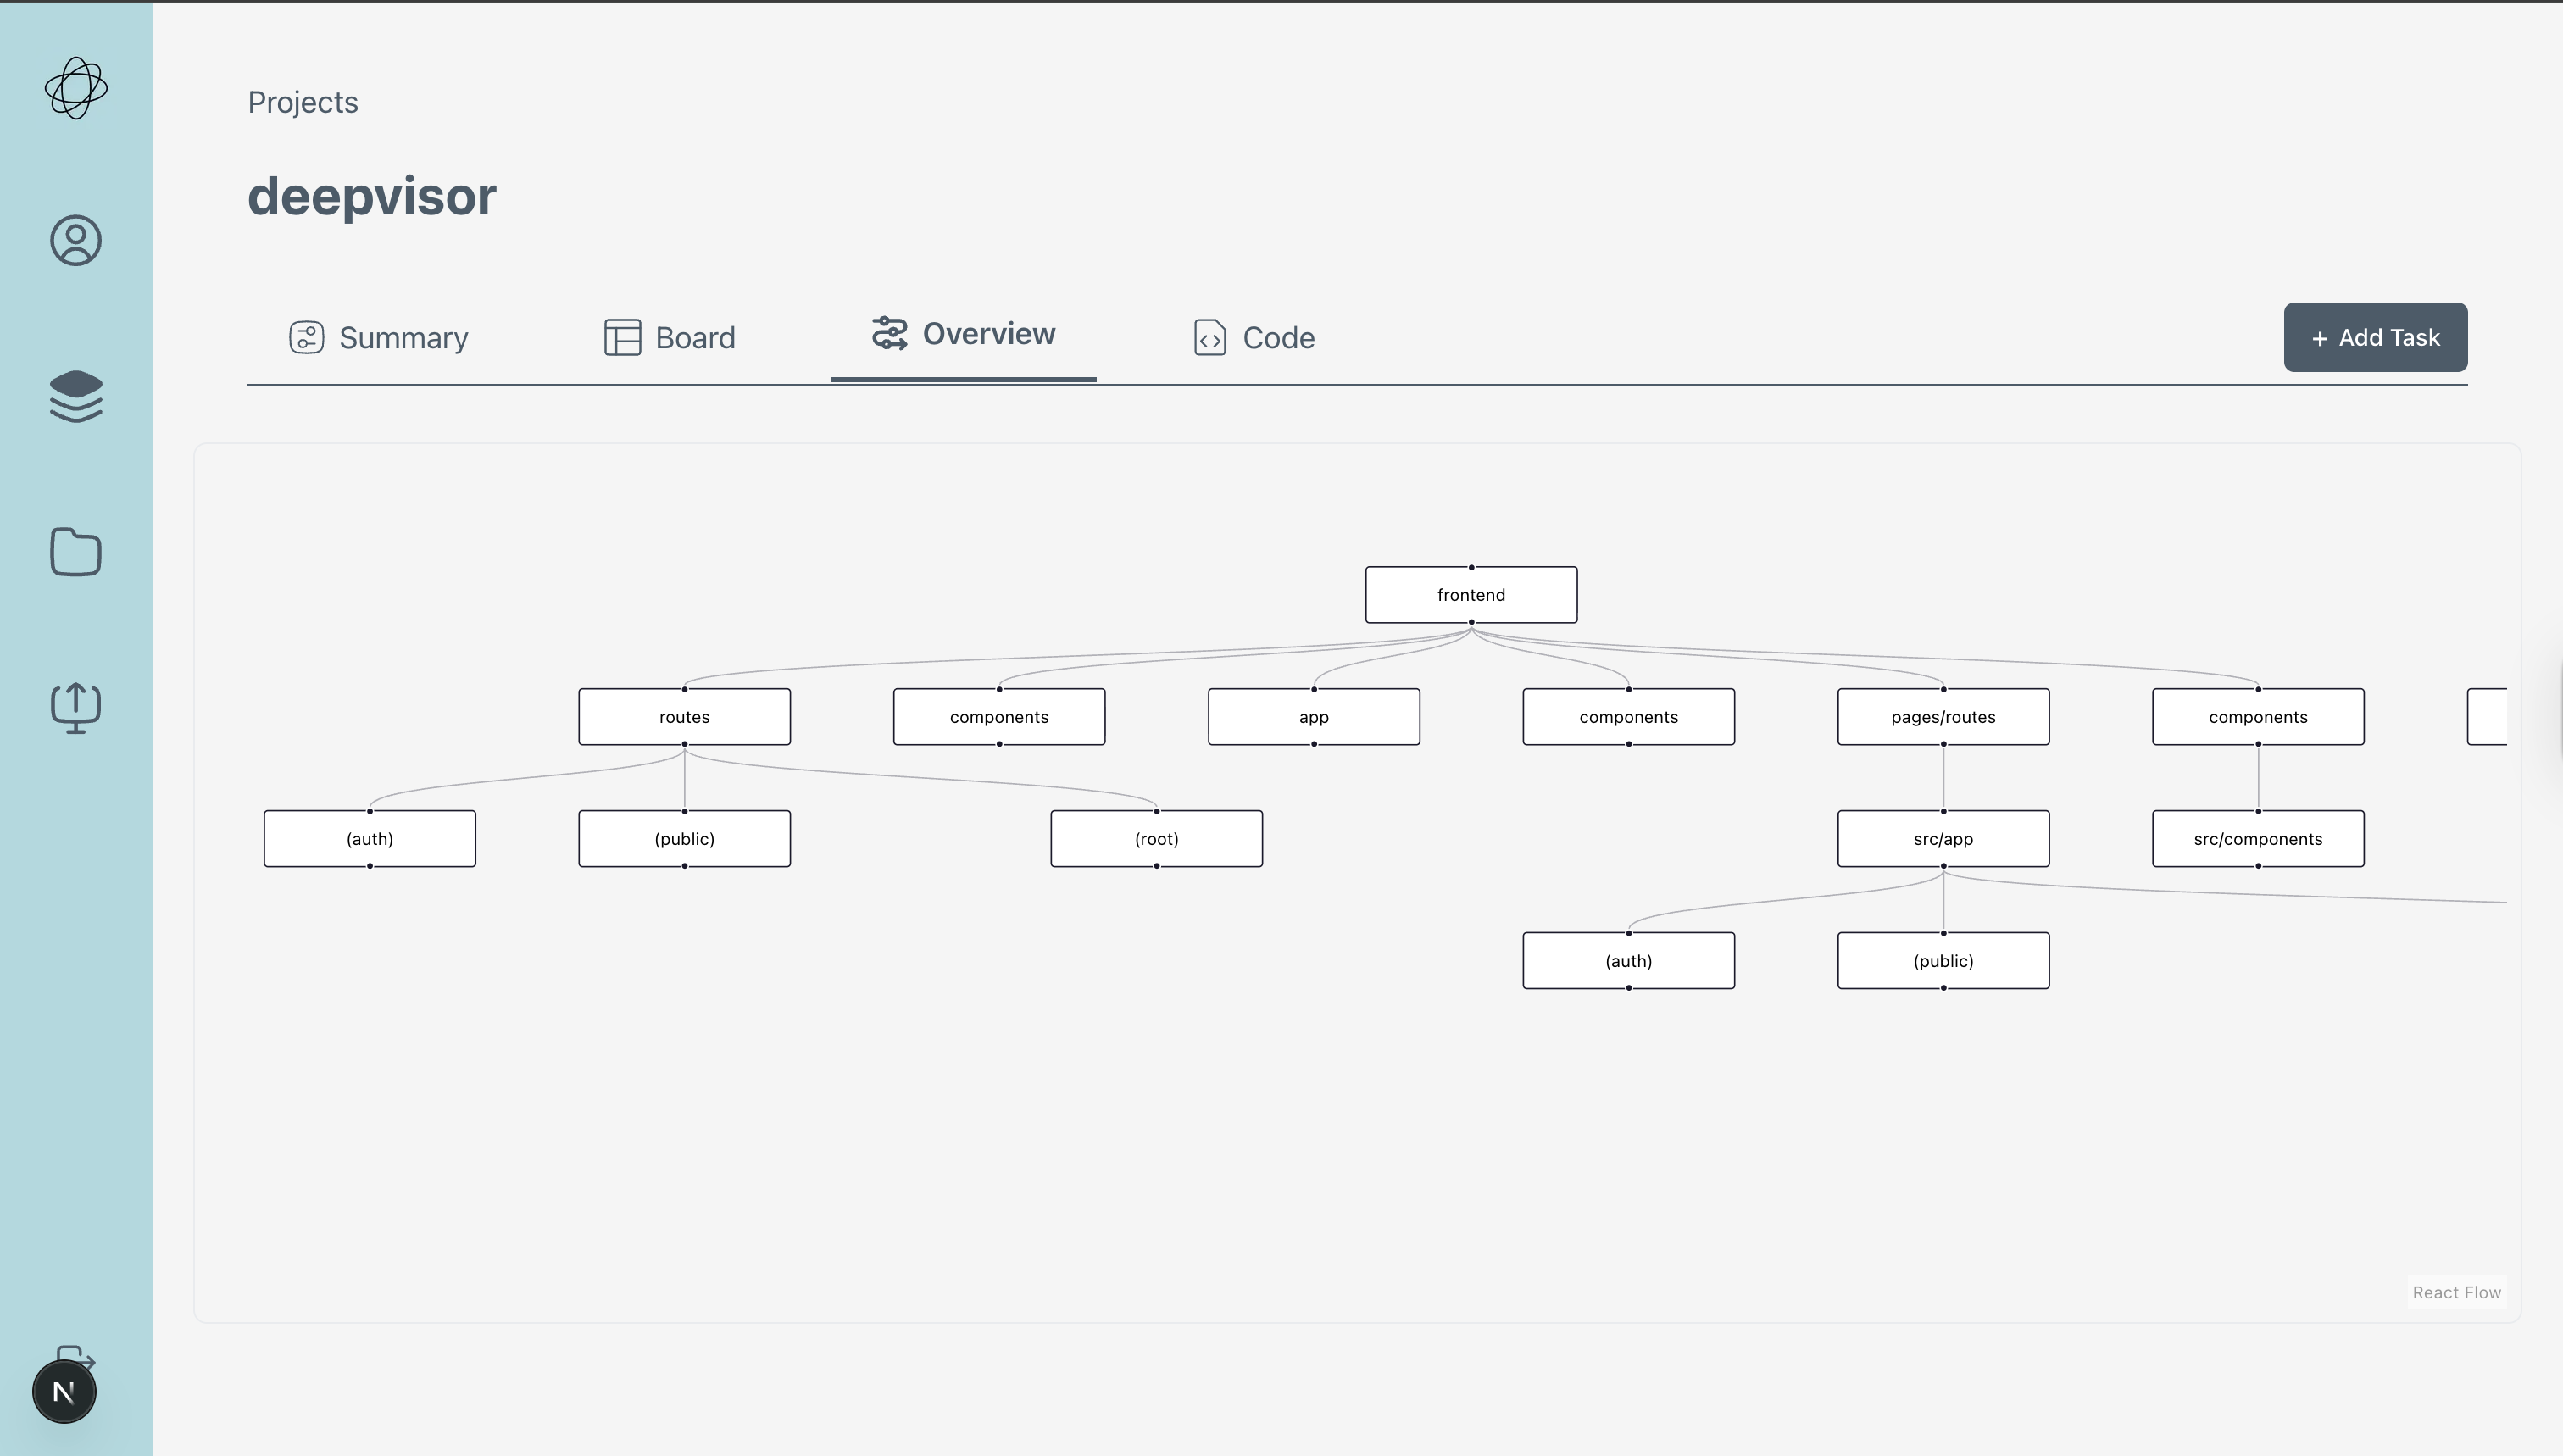2563x1456 pixels.
Task: Select the routes node
Action: click(x=684, y=717)
